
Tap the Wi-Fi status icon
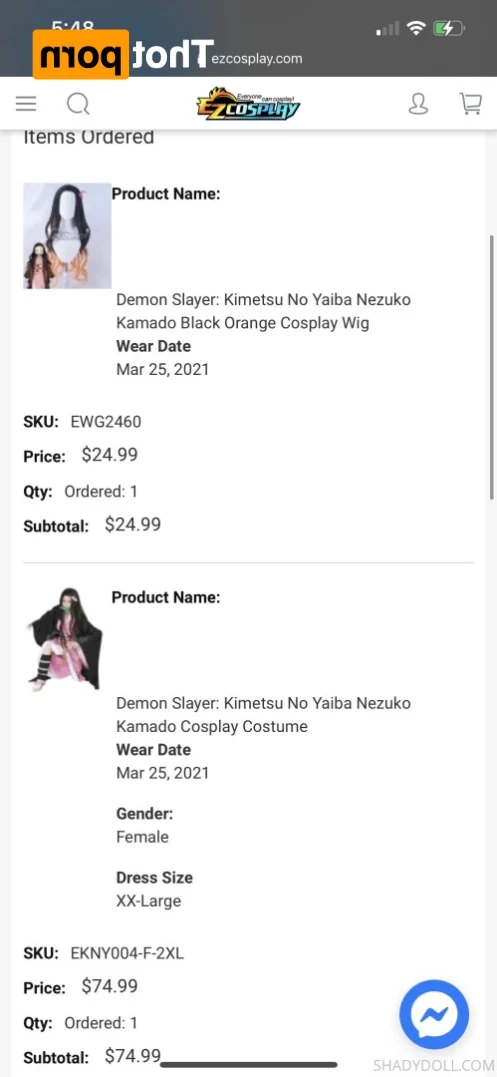pyautogui.click(x=415, y=28)
